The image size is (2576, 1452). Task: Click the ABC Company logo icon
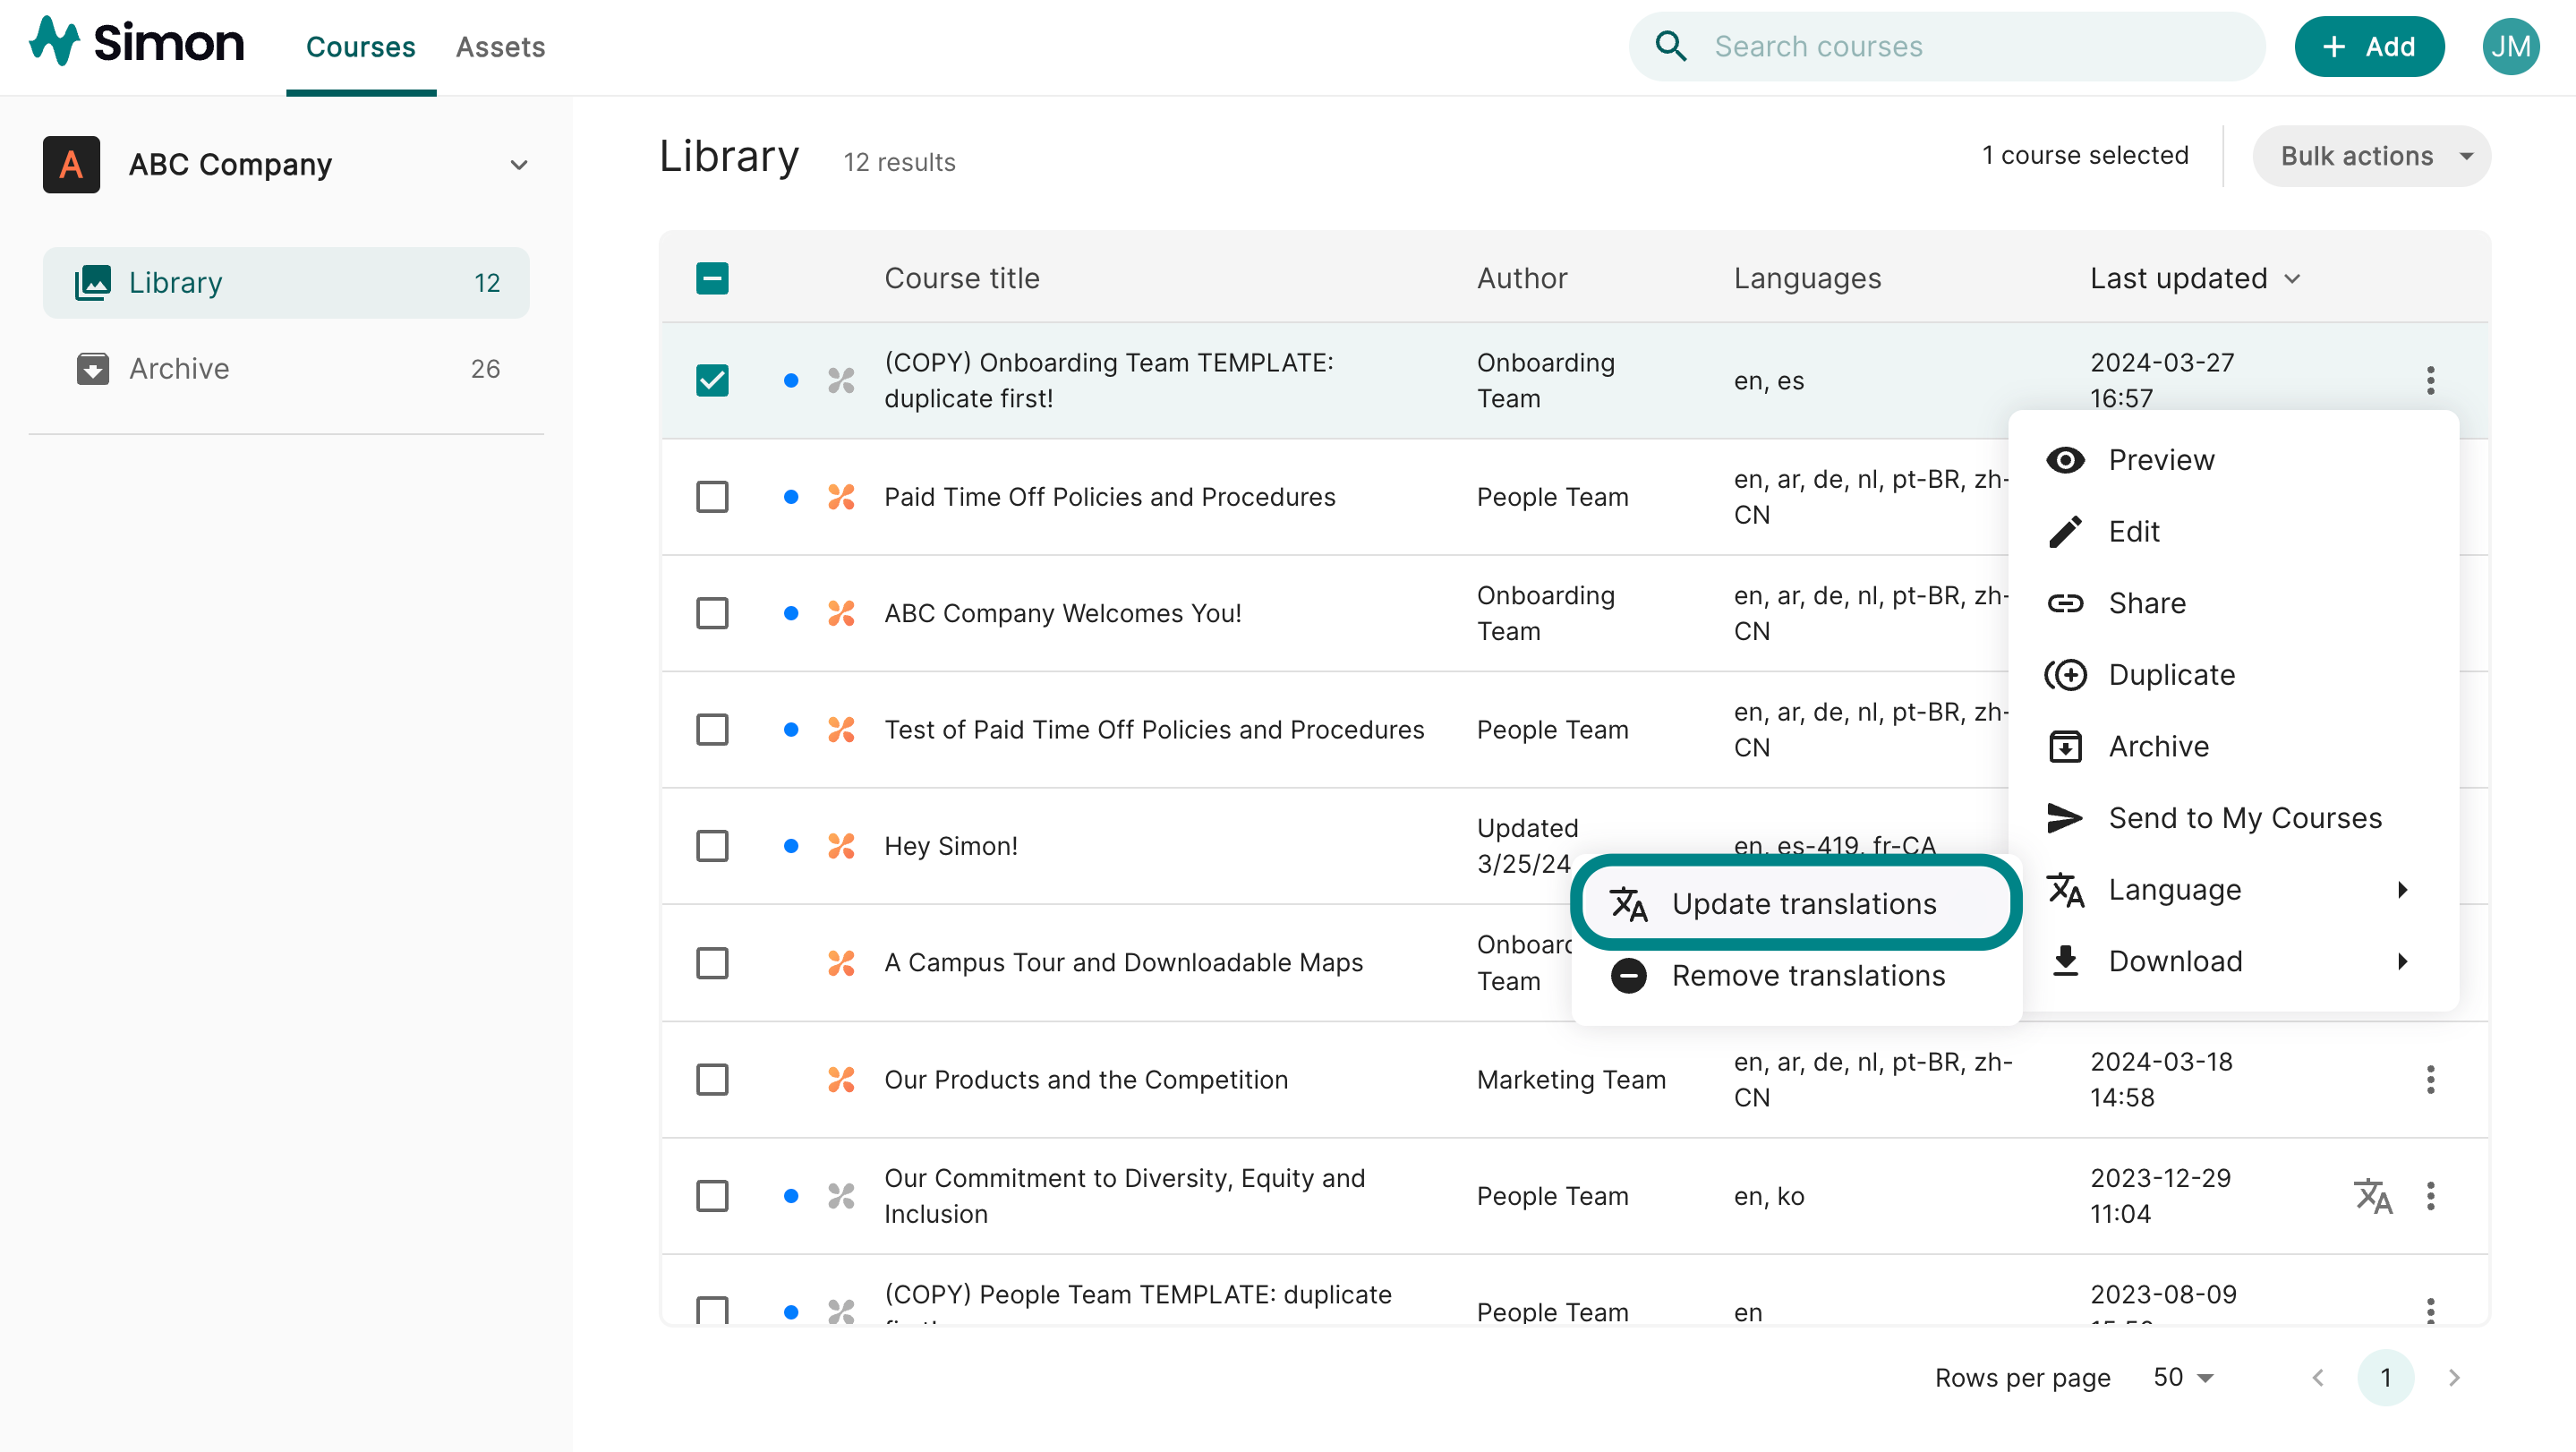(71, 164)
